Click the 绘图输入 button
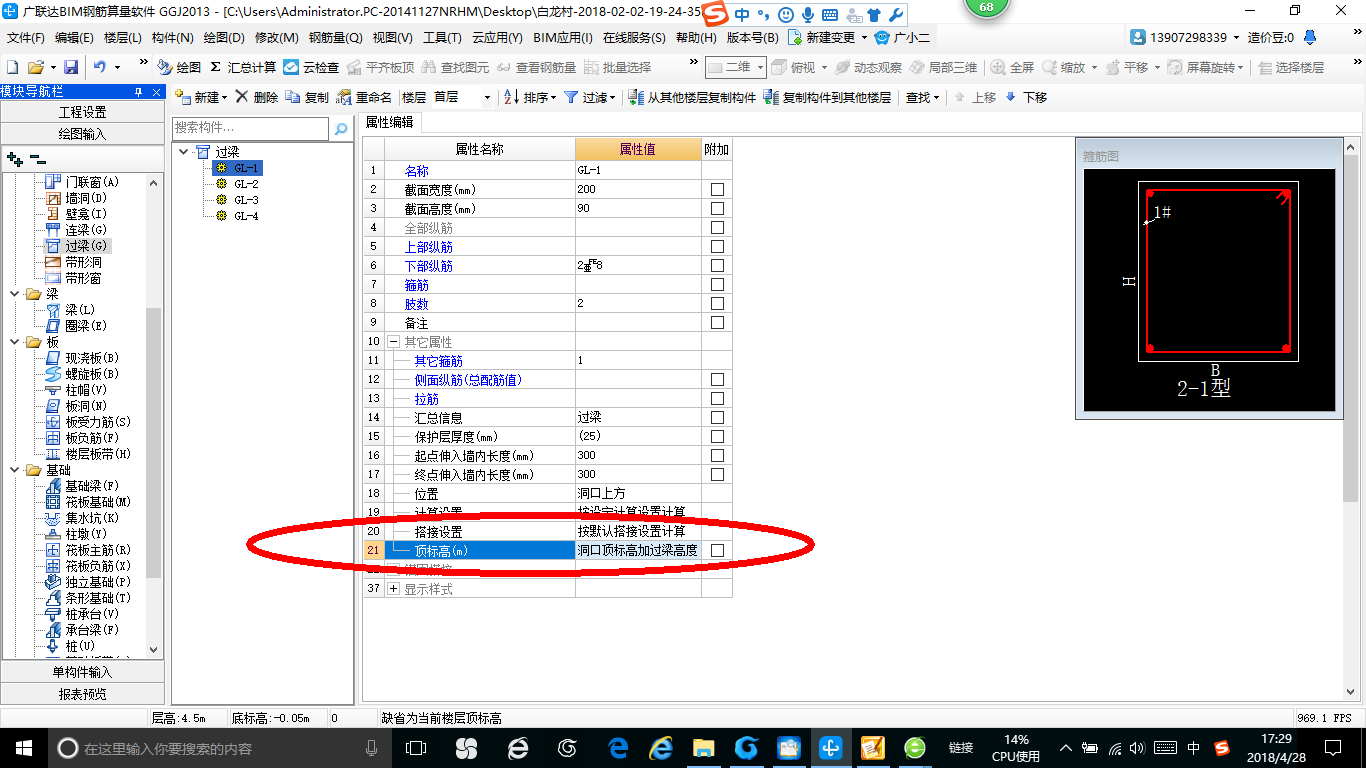Viewport: 1366px width, 768px height. click(82, 134)
